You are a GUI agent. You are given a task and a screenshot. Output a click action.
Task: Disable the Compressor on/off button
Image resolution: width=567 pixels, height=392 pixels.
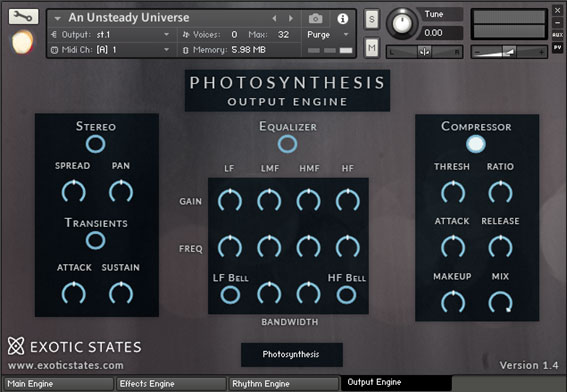pyautogui.click(x=476, y=144)
